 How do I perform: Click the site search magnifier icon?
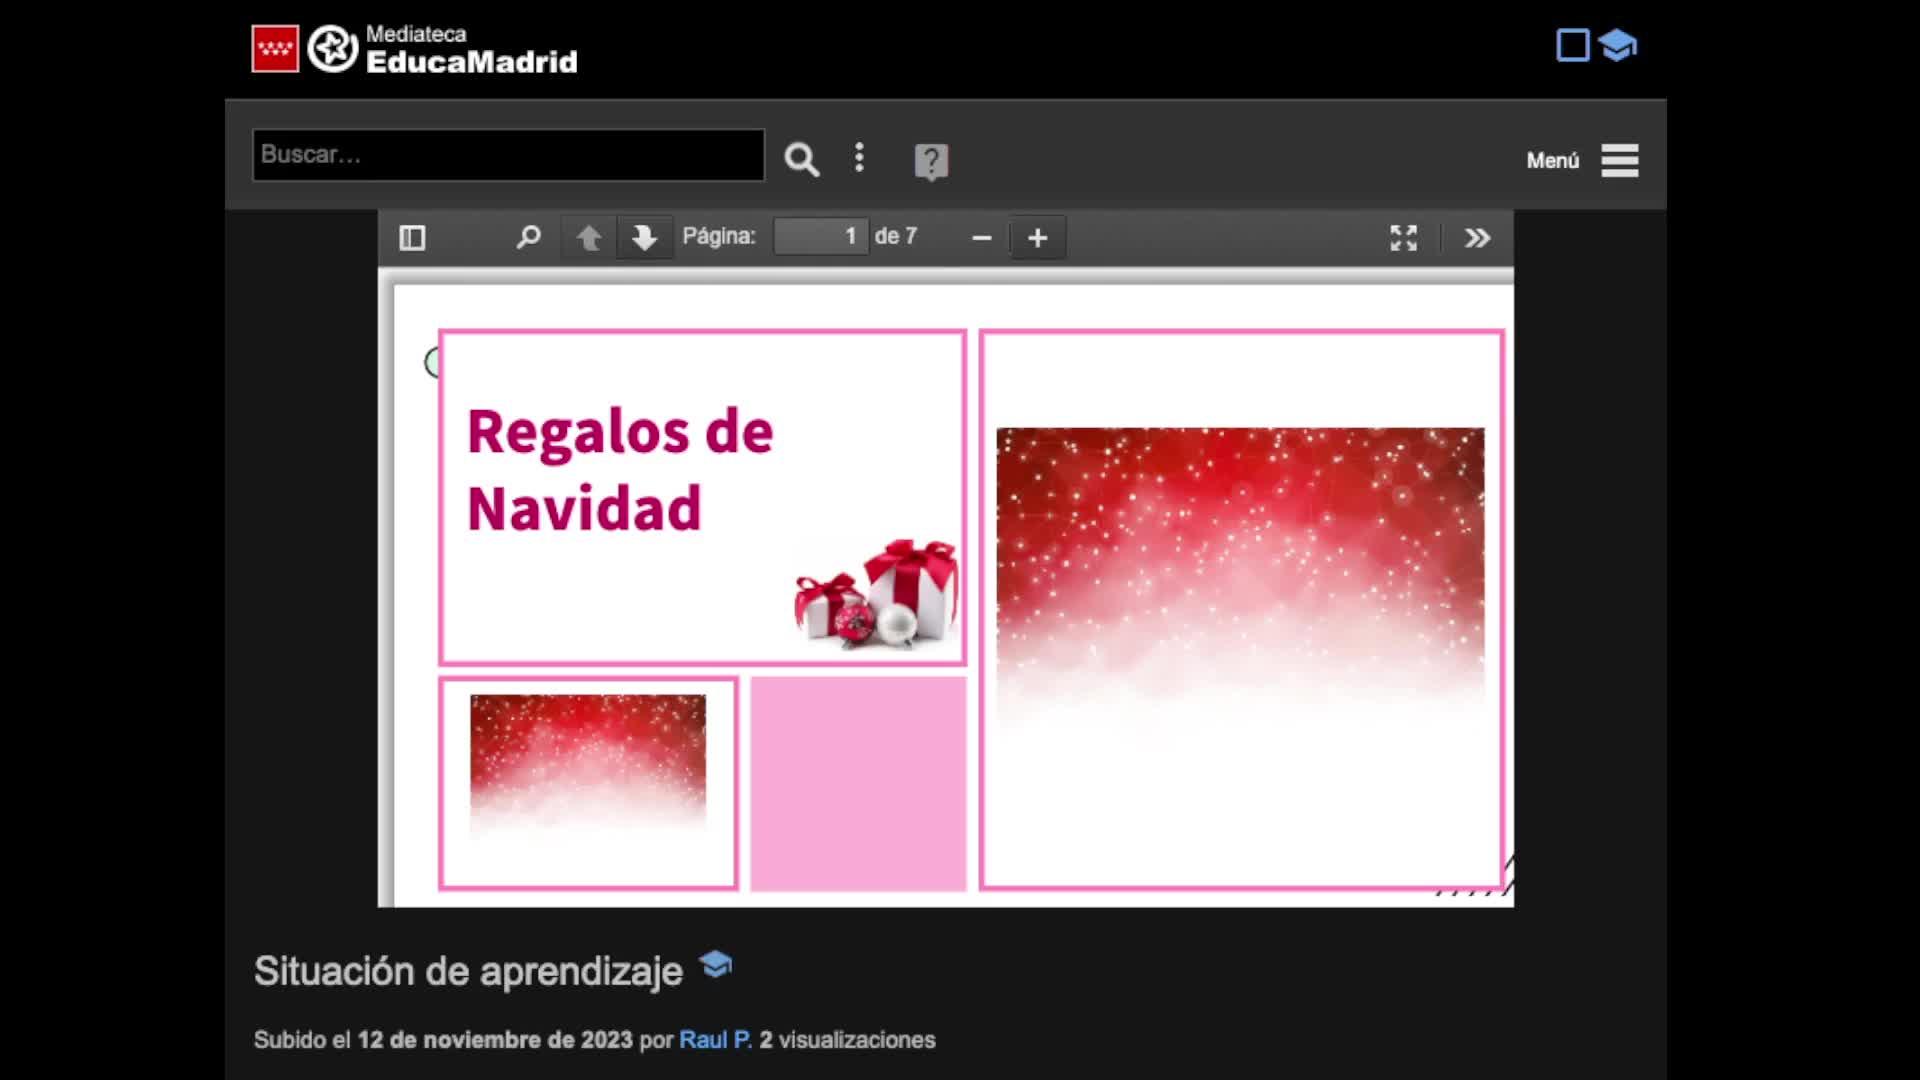tap(801, 159)
